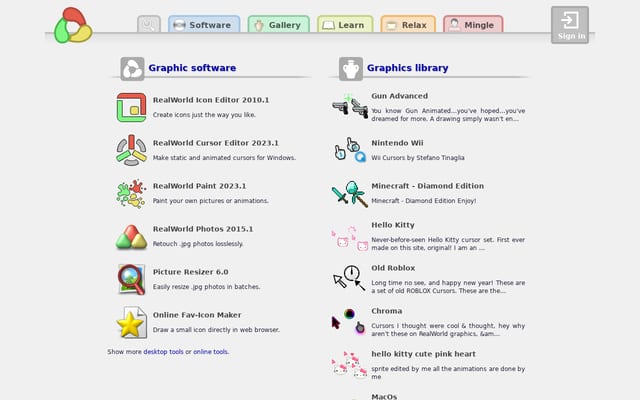This screenshot has height=400, width=640.
Task: Click the RealWorld Paint splatter icon
Action: (x=131, y=193)
